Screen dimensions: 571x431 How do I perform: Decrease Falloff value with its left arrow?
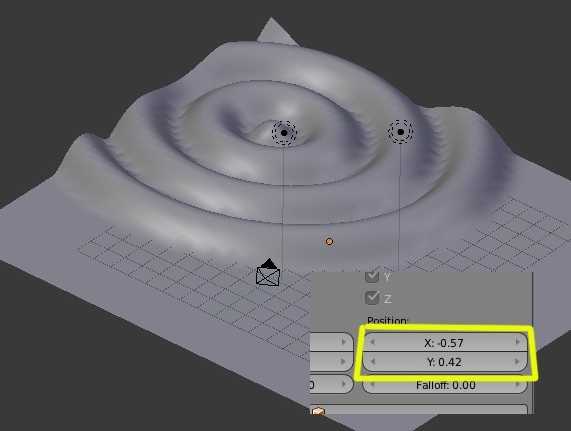[372, 384]
